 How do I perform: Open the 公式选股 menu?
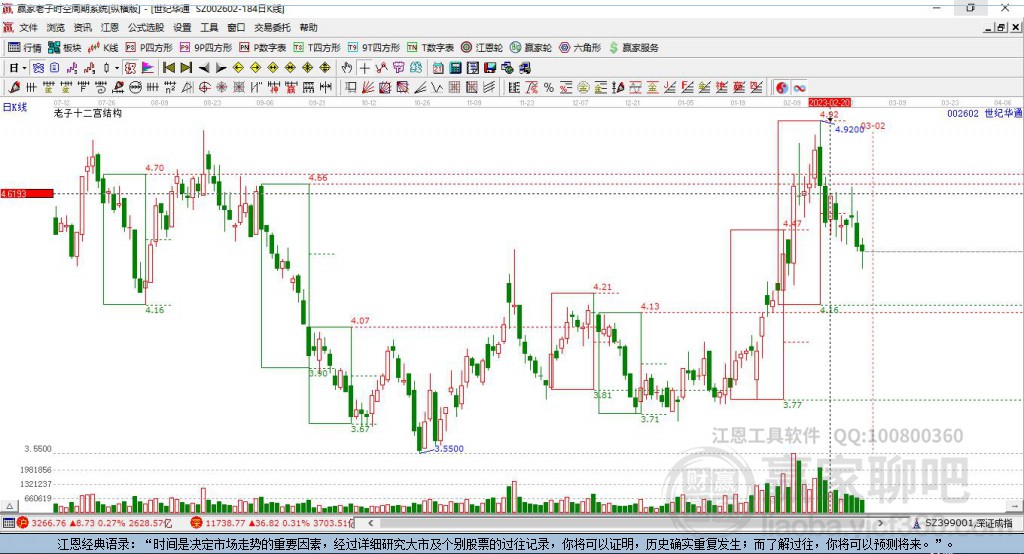pyautogui.click(x=146, y=27)
